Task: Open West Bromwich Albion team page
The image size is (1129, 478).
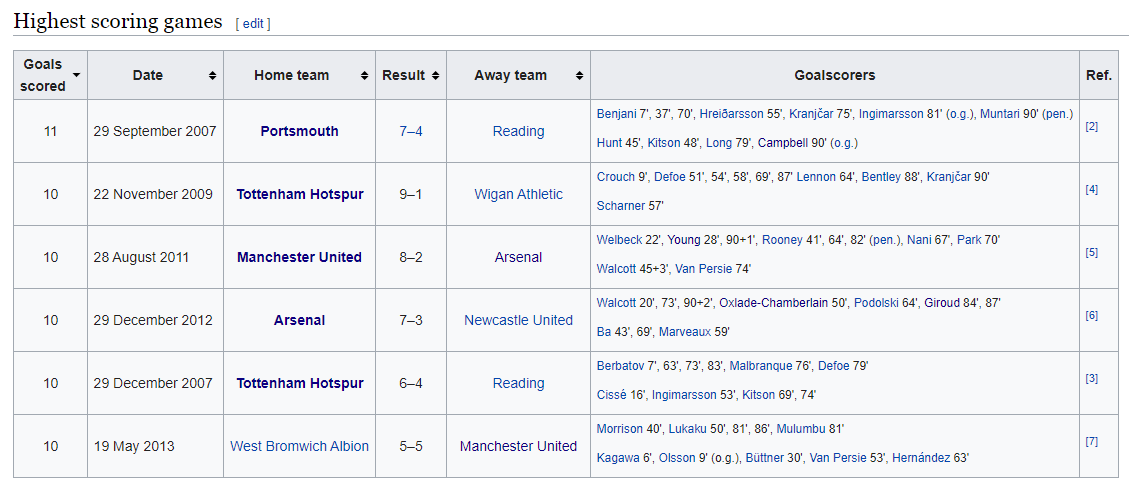Action: (299, 446)
